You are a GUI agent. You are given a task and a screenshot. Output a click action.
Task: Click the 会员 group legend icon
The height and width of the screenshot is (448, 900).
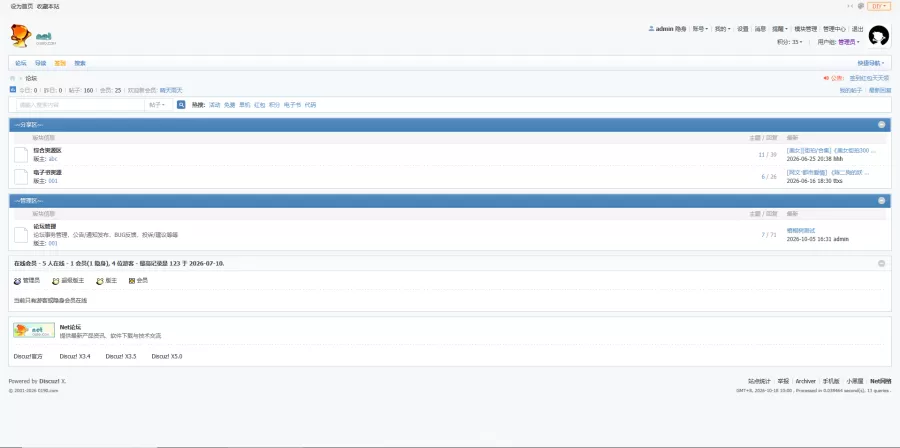[132, 281]
